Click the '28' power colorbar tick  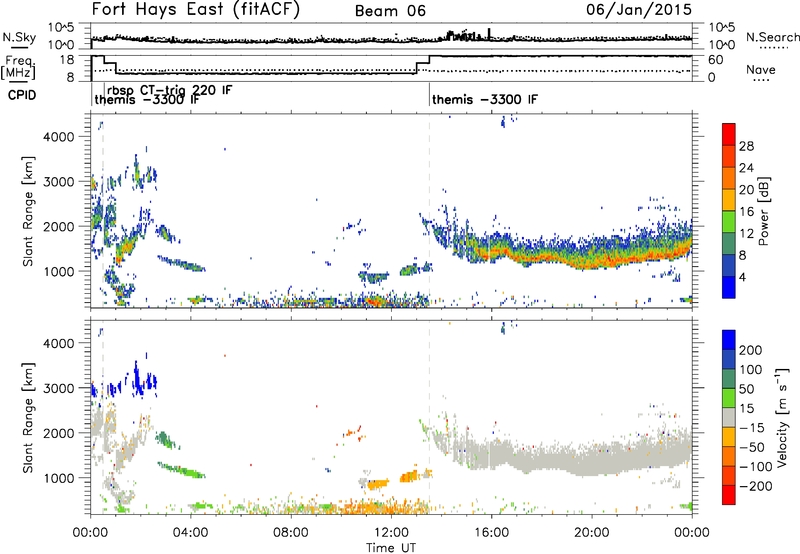tap(746, 146)
